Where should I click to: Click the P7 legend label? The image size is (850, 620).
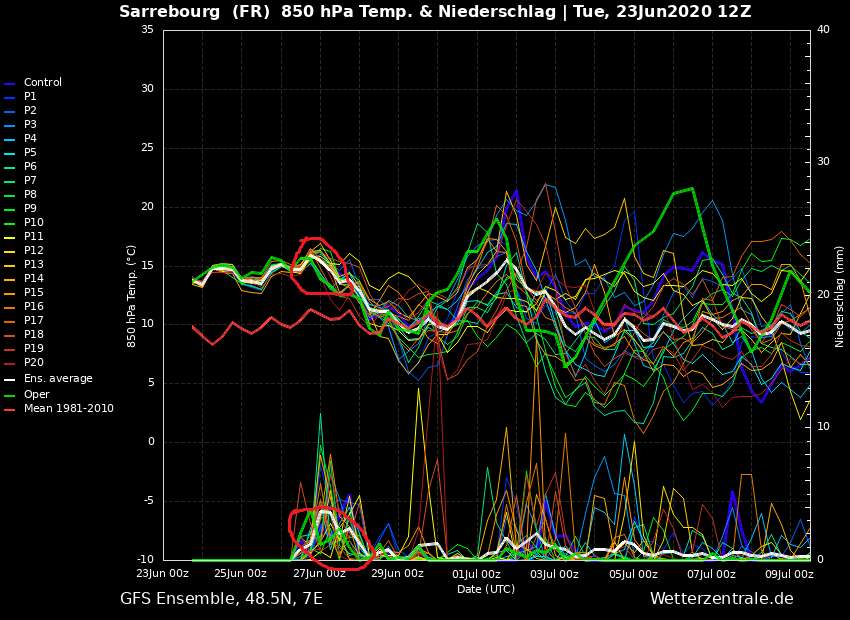30,180
